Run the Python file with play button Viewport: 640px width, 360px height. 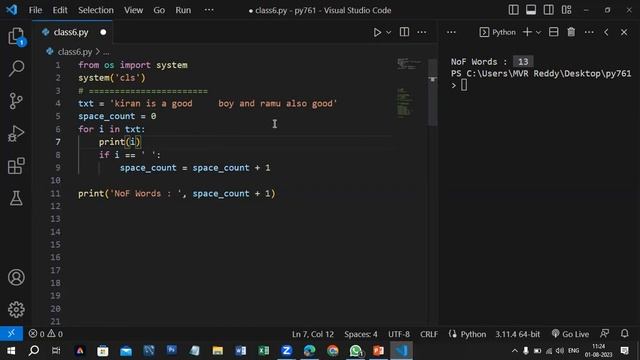(377, 32)
